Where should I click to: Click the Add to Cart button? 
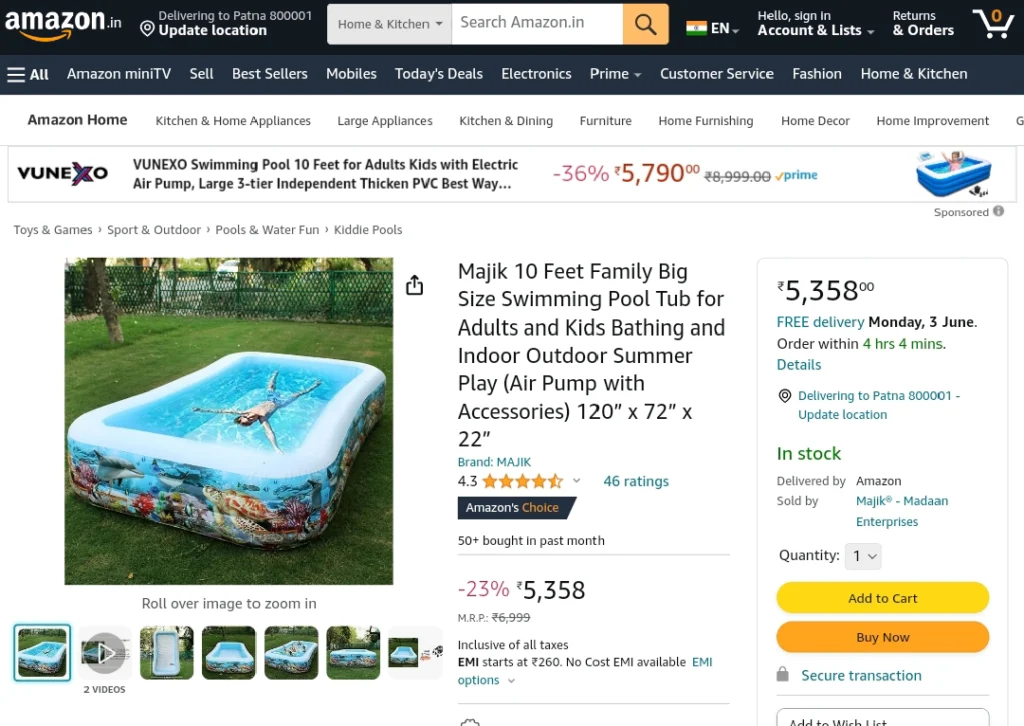[882, 598]
